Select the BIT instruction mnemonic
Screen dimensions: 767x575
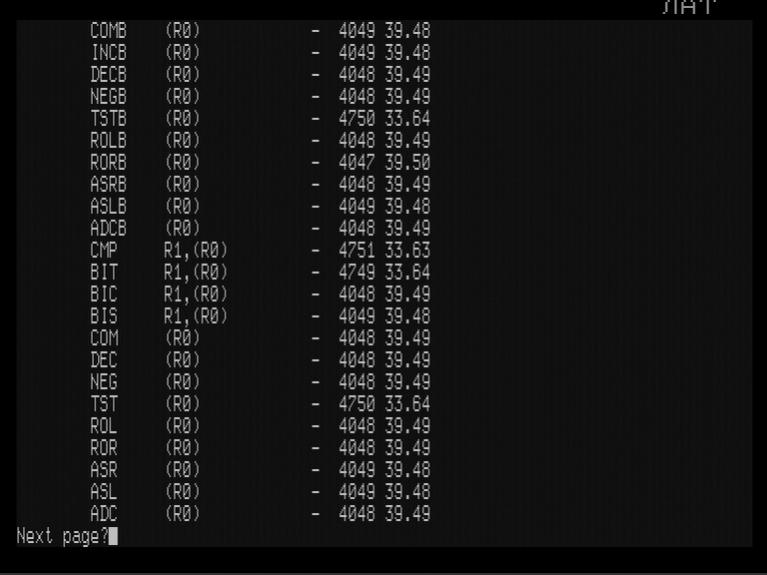point(104,273)
